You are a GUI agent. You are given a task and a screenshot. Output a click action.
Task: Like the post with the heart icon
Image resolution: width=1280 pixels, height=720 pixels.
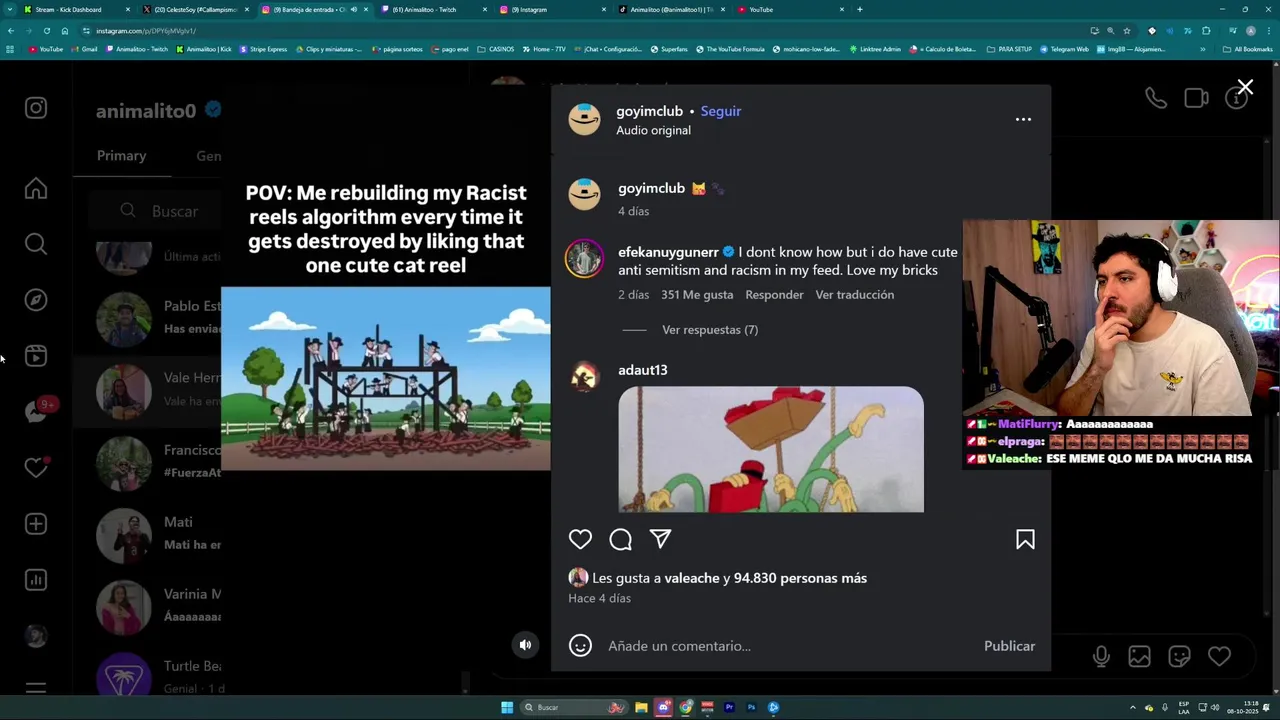click(580, 539)
